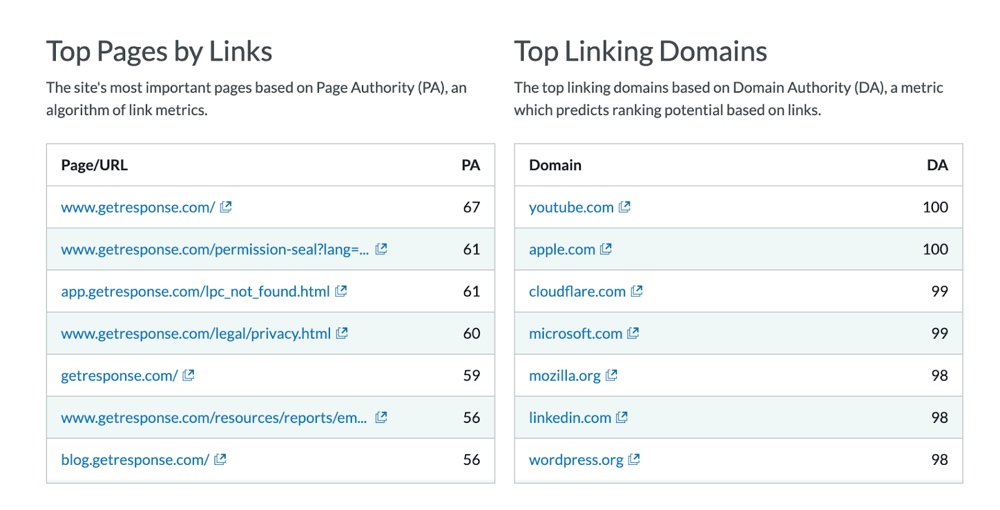Screen dimensions: 1000x510
Task: Click PA value 67 for www.getresponse.com/
Action: tap(471, 207)
